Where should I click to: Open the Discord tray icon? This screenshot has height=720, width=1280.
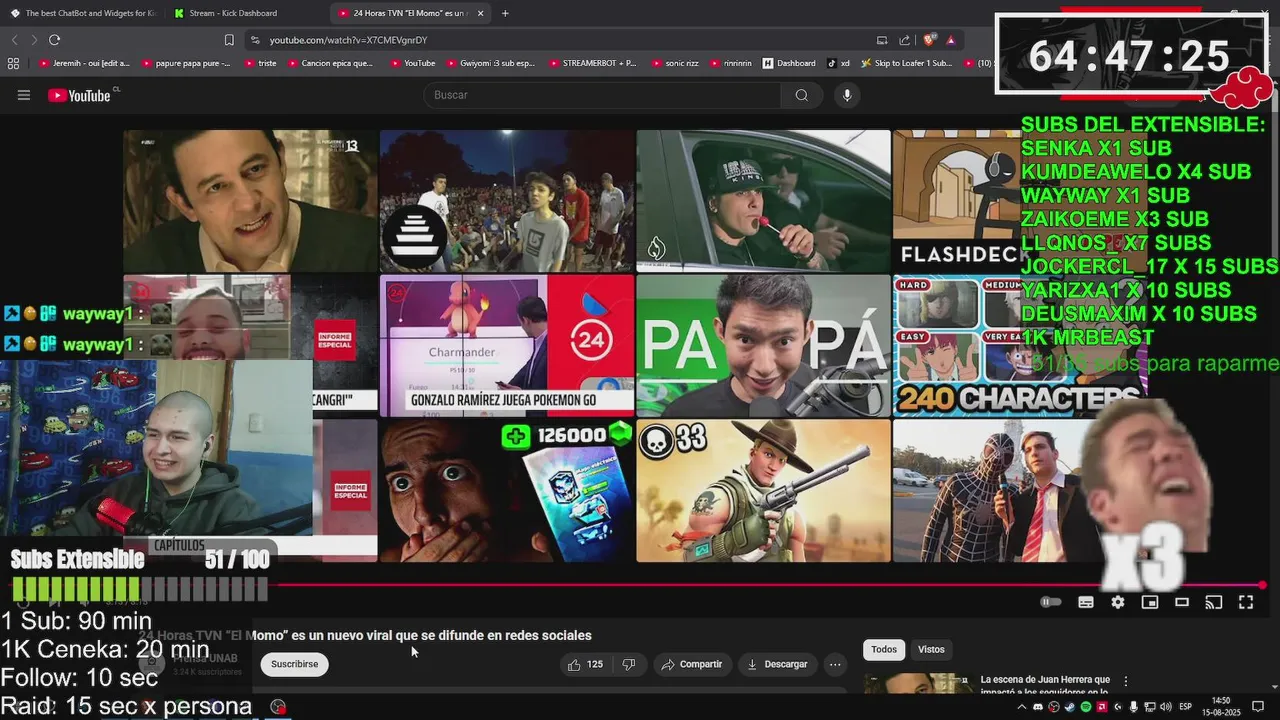(1038, 707)
